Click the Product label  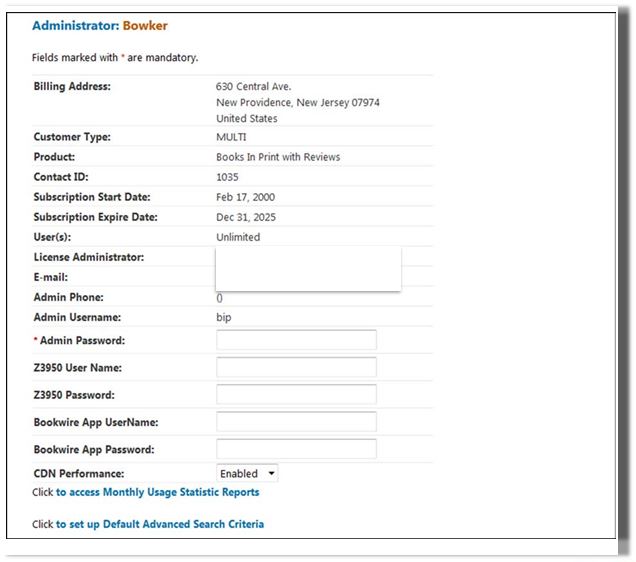click(54, 157)
